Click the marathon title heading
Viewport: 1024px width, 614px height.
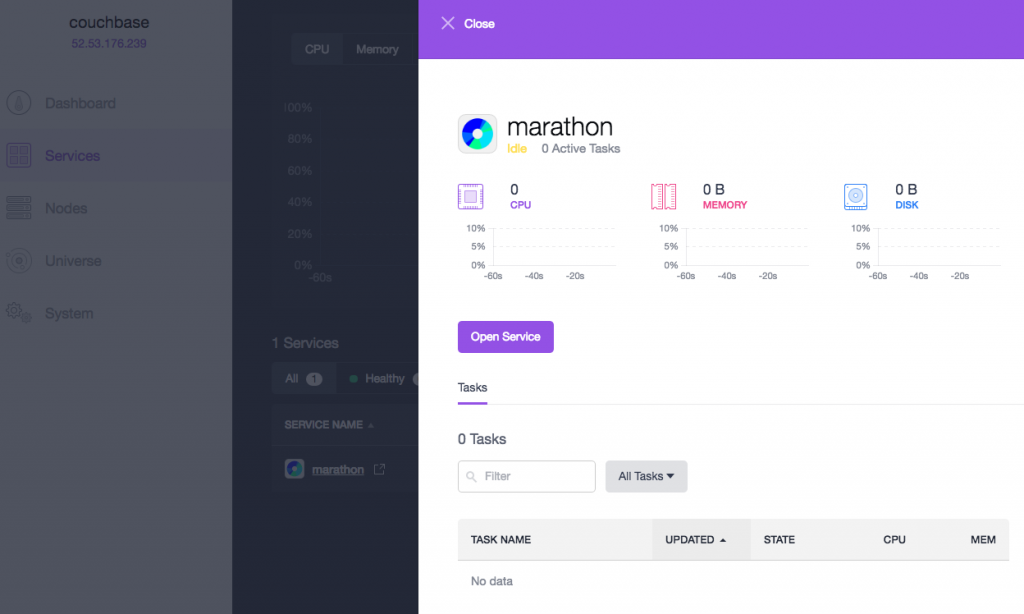coord(560,126)
